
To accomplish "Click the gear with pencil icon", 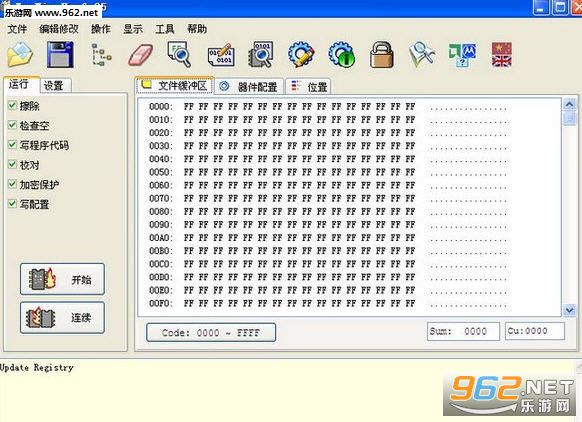I will pyautogui.click(x=301, y=55).
